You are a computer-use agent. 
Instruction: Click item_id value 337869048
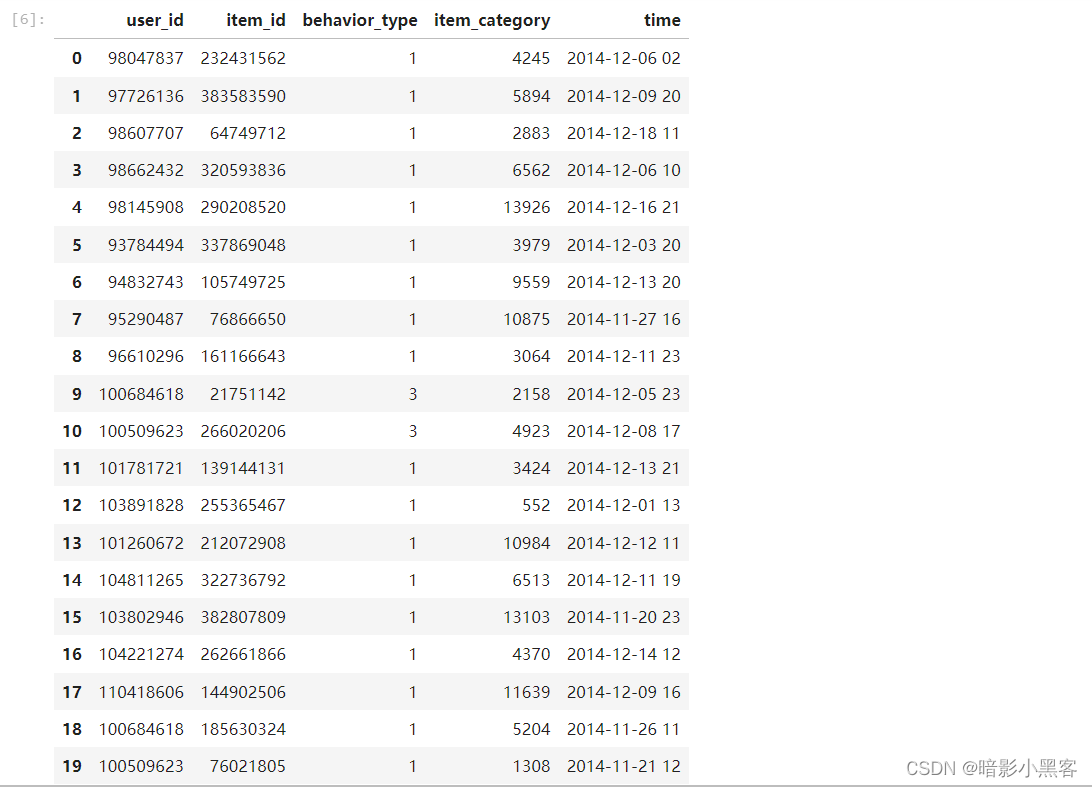pos(243,245)
